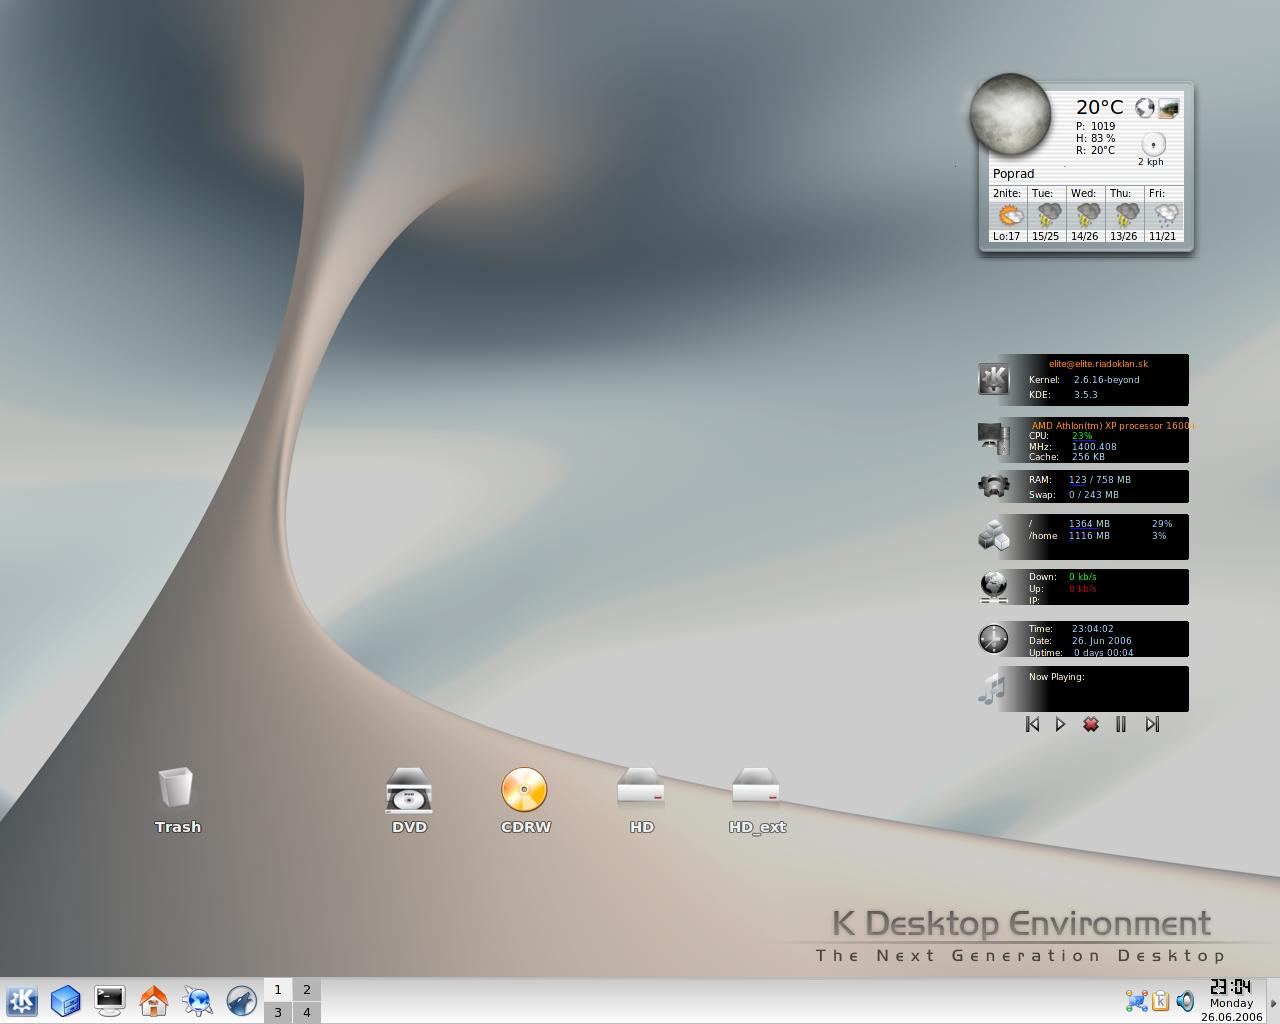Click play in the Now Playing widget
Viewport: 1280px width, 1024px height.
1061,724
